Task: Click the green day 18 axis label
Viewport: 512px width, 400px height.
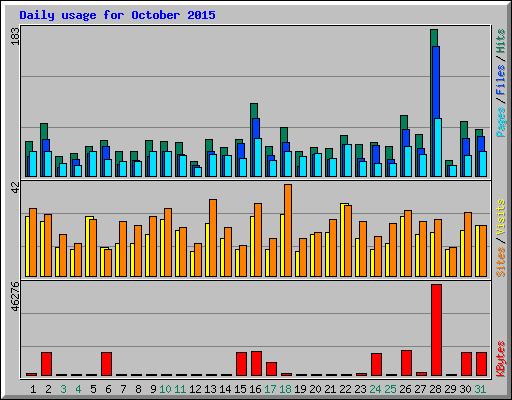Action: pos(285,389)
